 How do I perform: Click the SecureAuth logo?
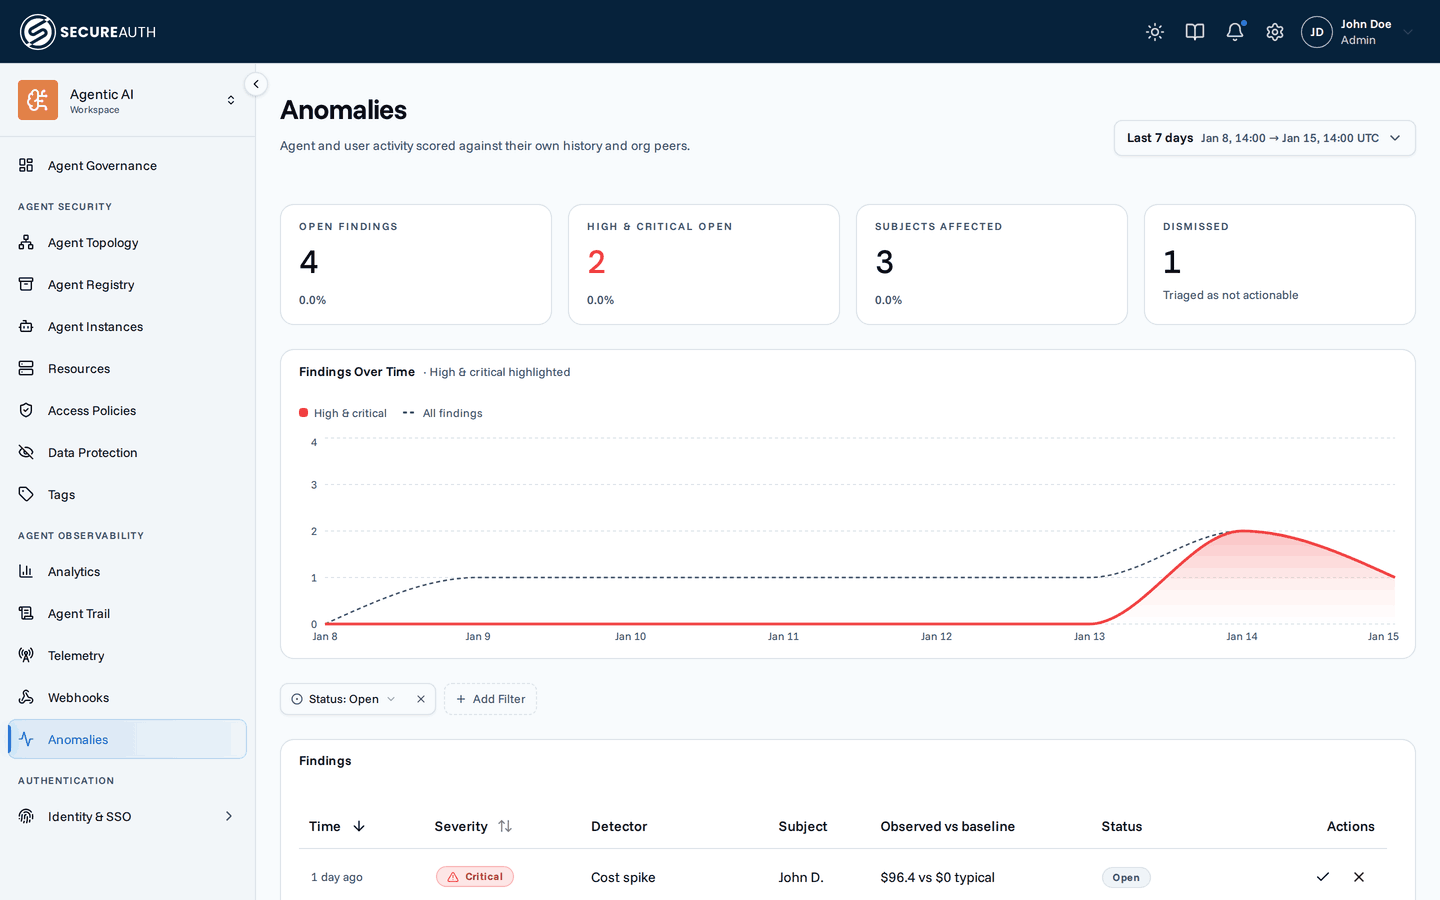click(88, 32)
